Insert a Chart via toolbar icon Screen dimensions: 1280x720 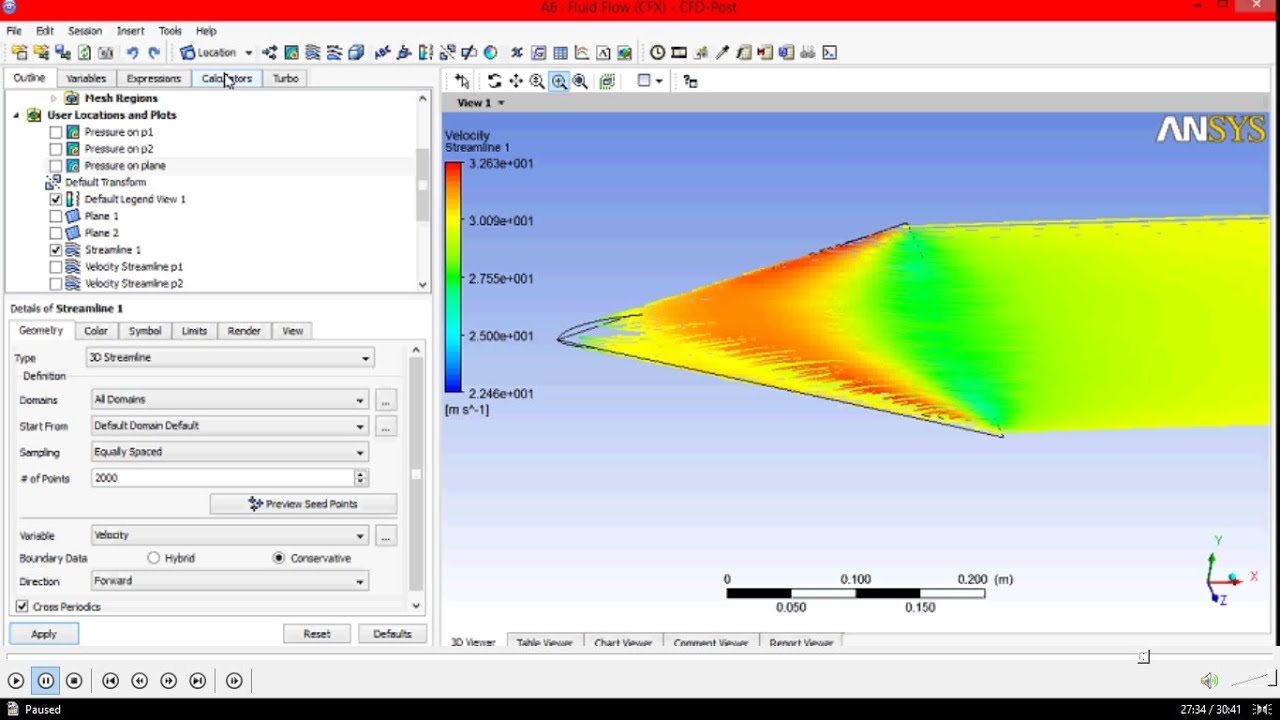581,52
